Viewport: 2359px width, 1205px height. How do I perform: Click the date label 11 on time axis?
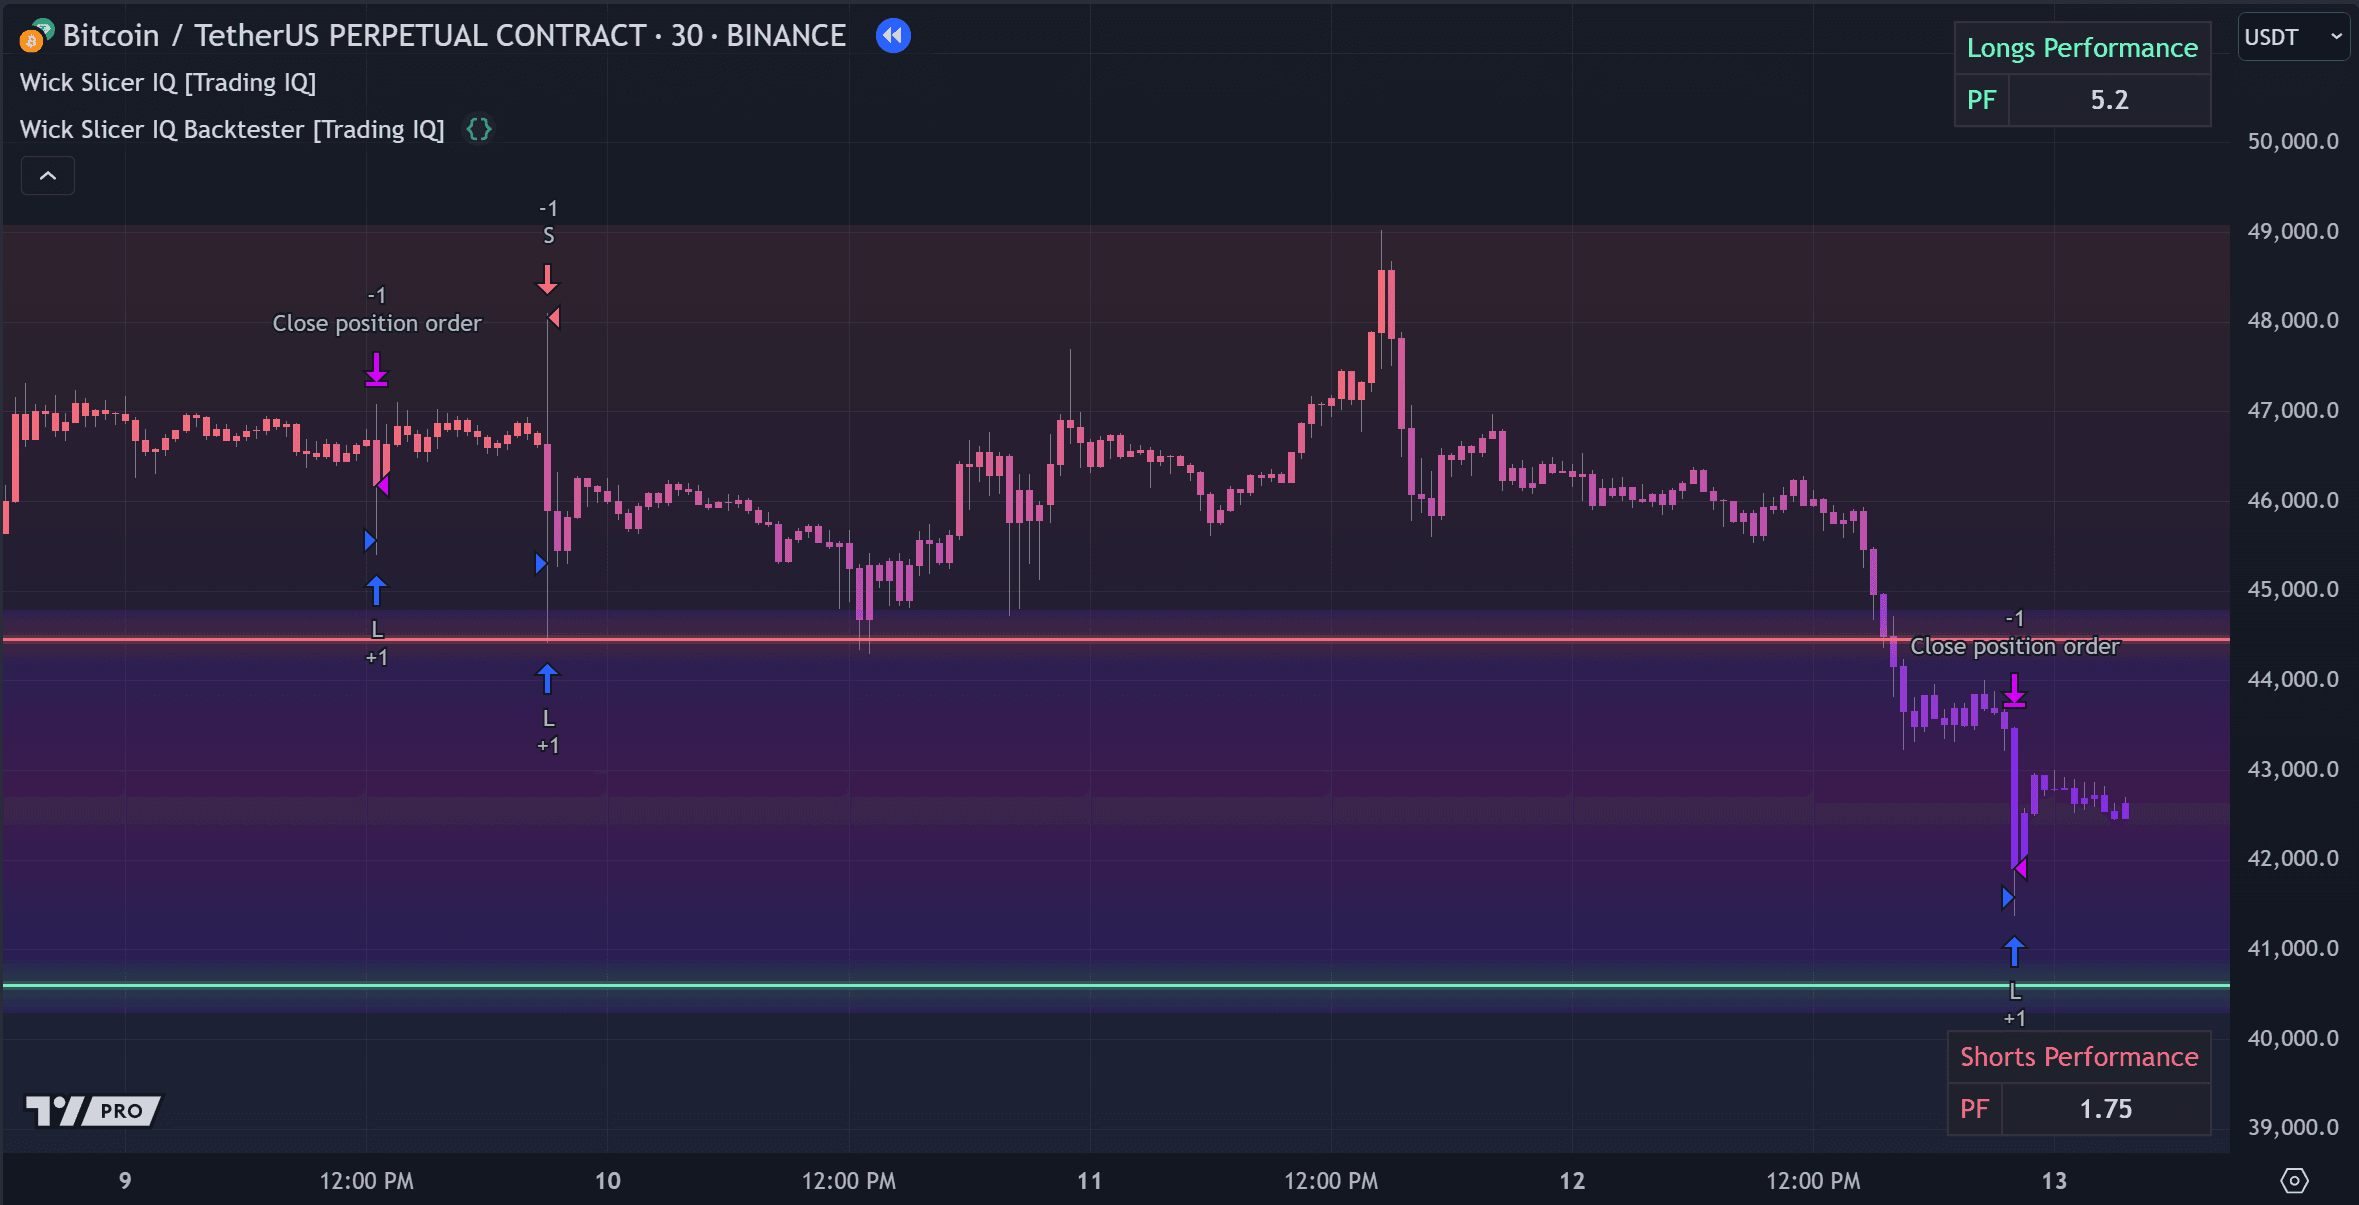[x=1089, y=1181]
